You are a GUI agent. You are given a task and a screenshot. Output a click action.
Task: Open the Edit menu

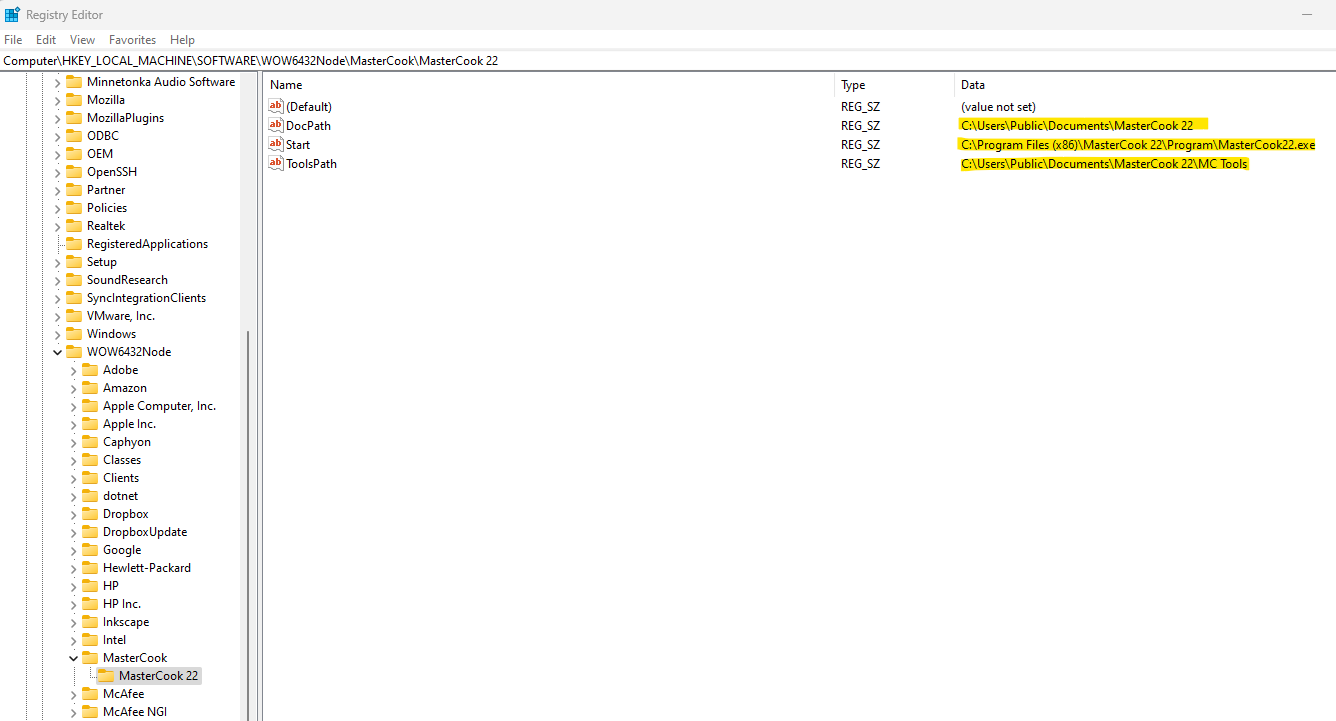coord(46,40)
